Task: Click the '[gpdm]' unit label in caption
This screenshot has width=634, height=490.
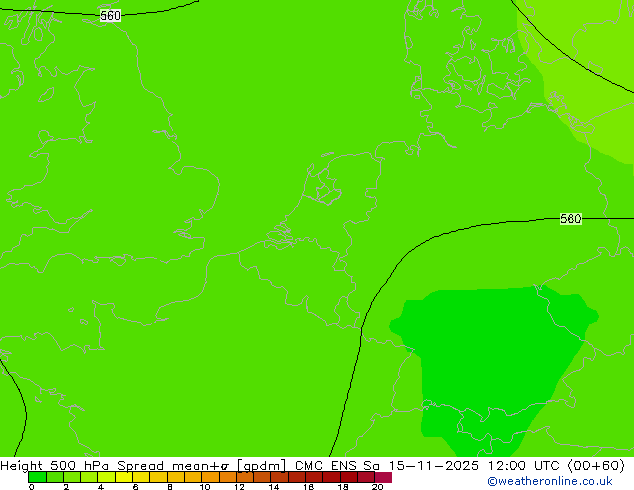Action: (x=262, y=466)
